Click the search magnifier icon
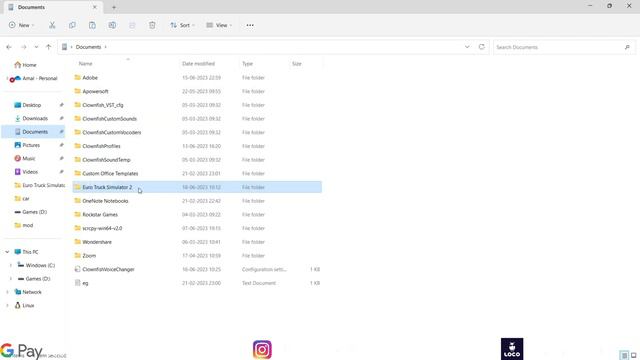Viewport: 640px width, 360px height. pos(627,47)
